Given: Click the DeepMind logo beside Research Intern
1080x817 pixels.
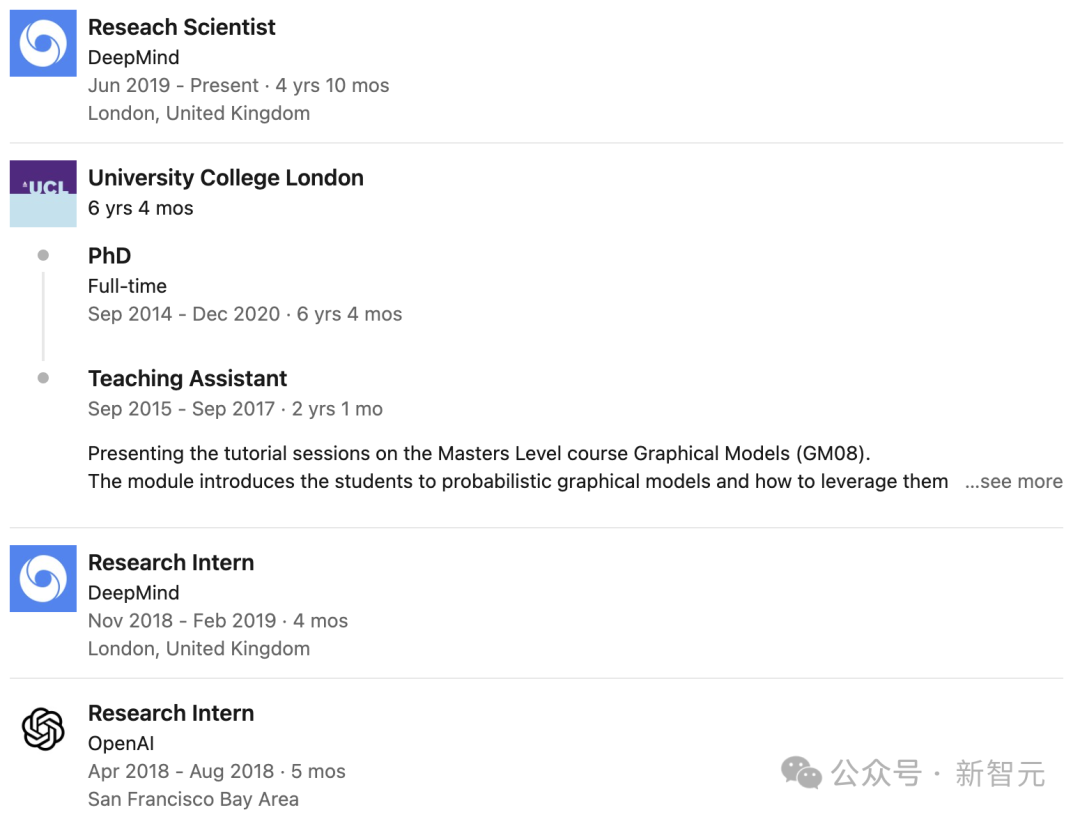Looking at the screenshot, I should [x=43, y=578].
